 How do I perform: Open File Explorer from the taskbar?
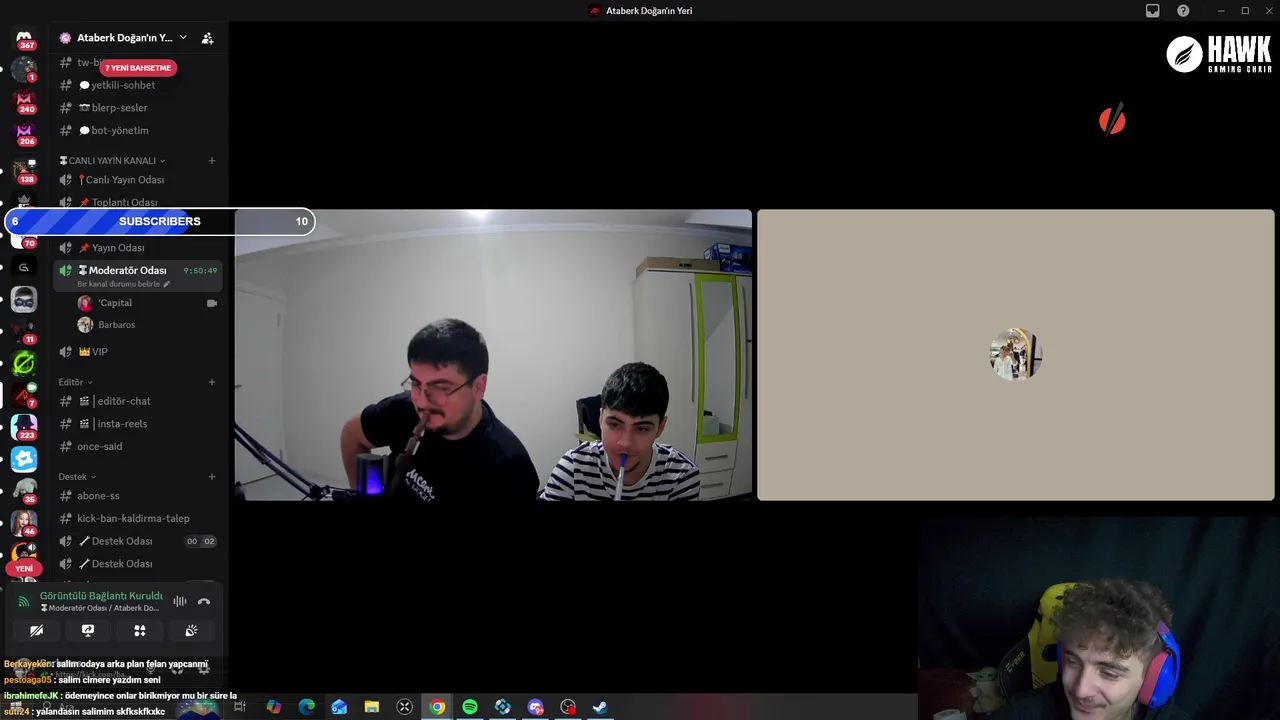[x=372, y=707]
